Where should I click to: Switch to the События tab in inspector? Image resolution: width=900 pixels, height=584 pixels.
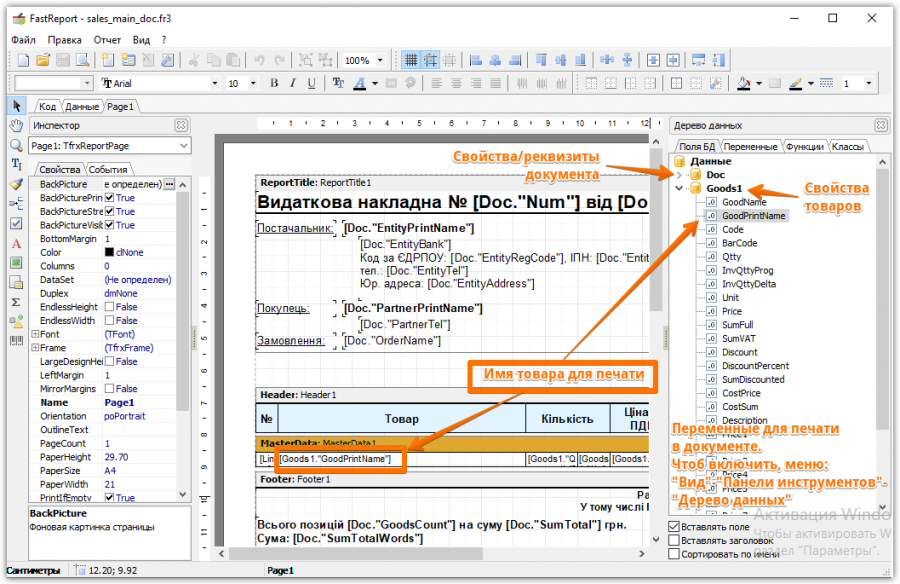tap(108, 169)
